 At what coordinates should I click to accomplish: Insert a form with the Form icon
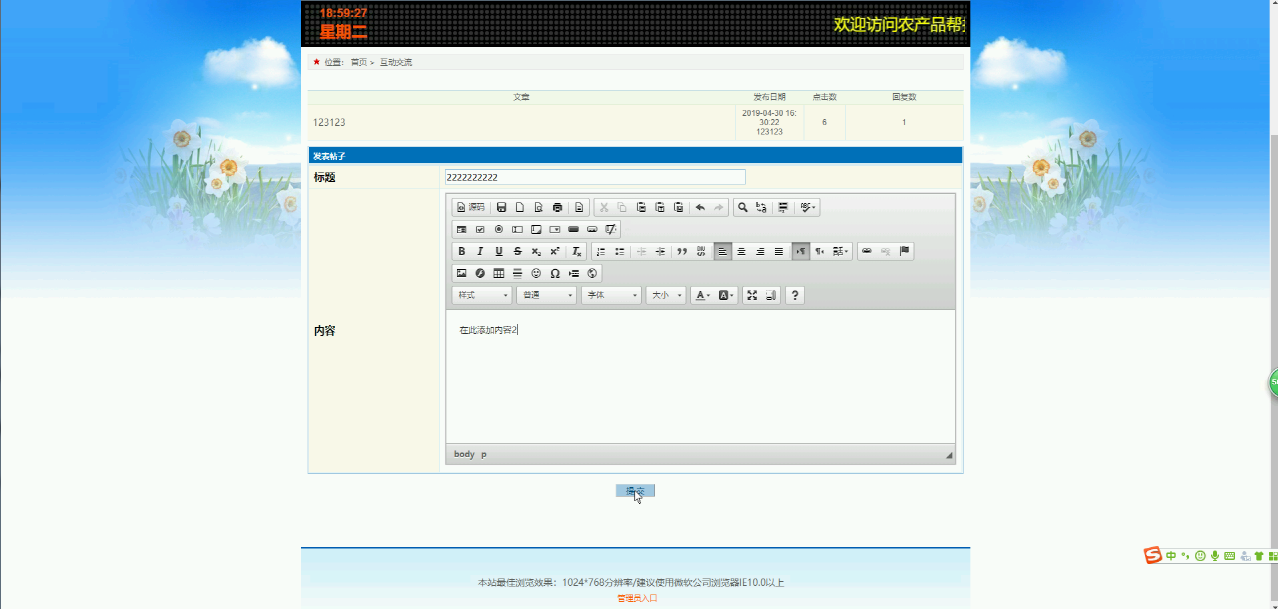point(462,229)
